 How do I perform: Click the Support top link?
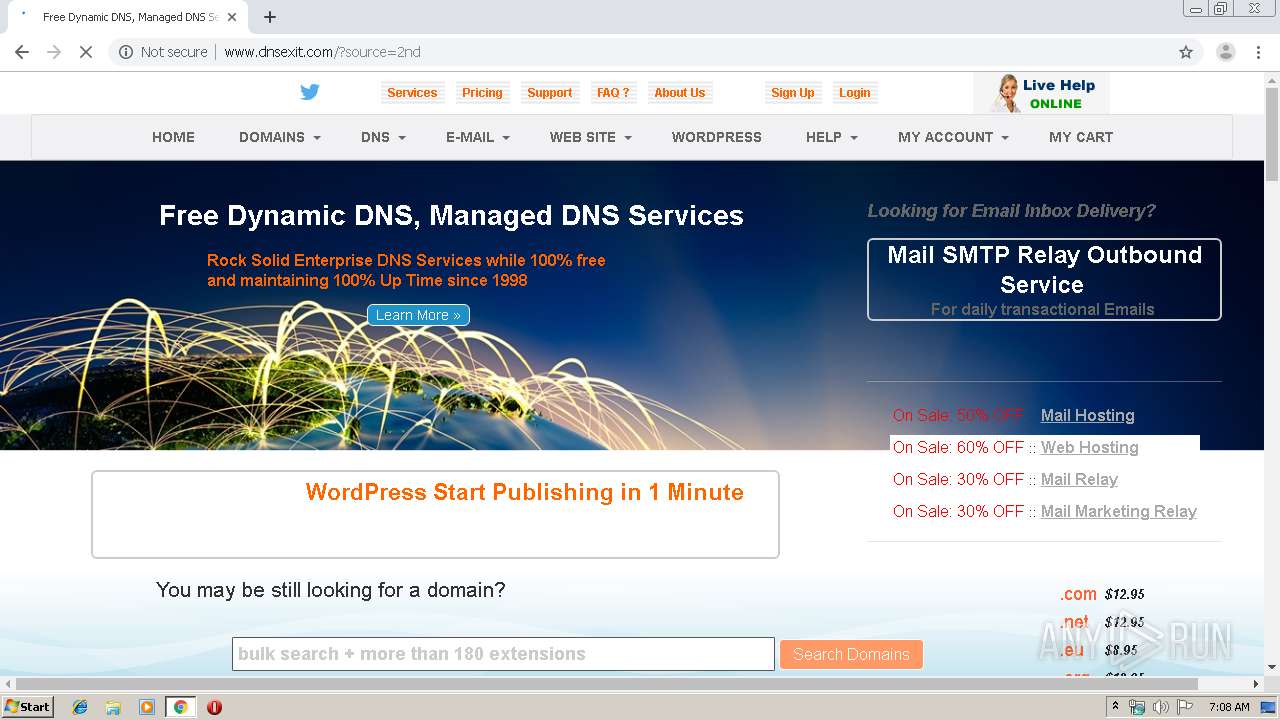550,93
